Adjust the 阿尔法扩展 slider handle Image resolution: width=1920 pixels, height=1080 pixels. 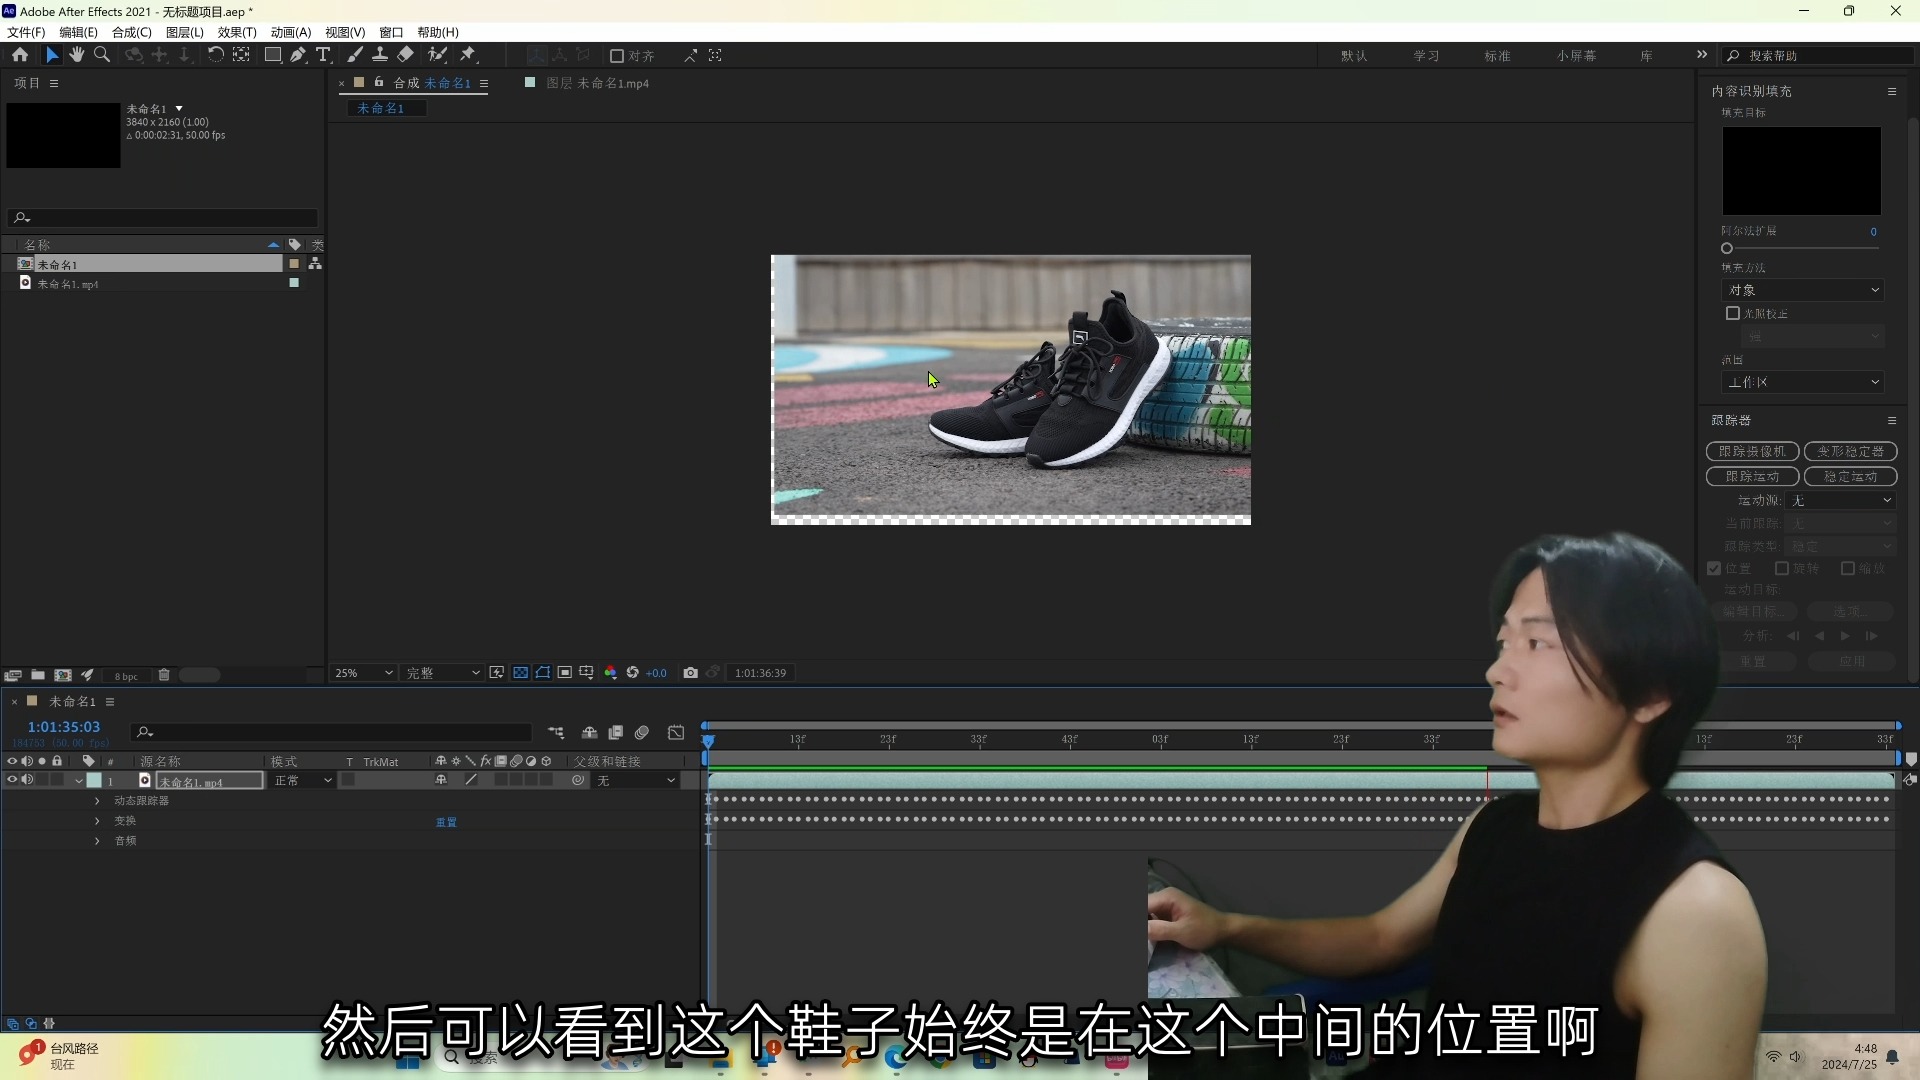pos(1727,248)
